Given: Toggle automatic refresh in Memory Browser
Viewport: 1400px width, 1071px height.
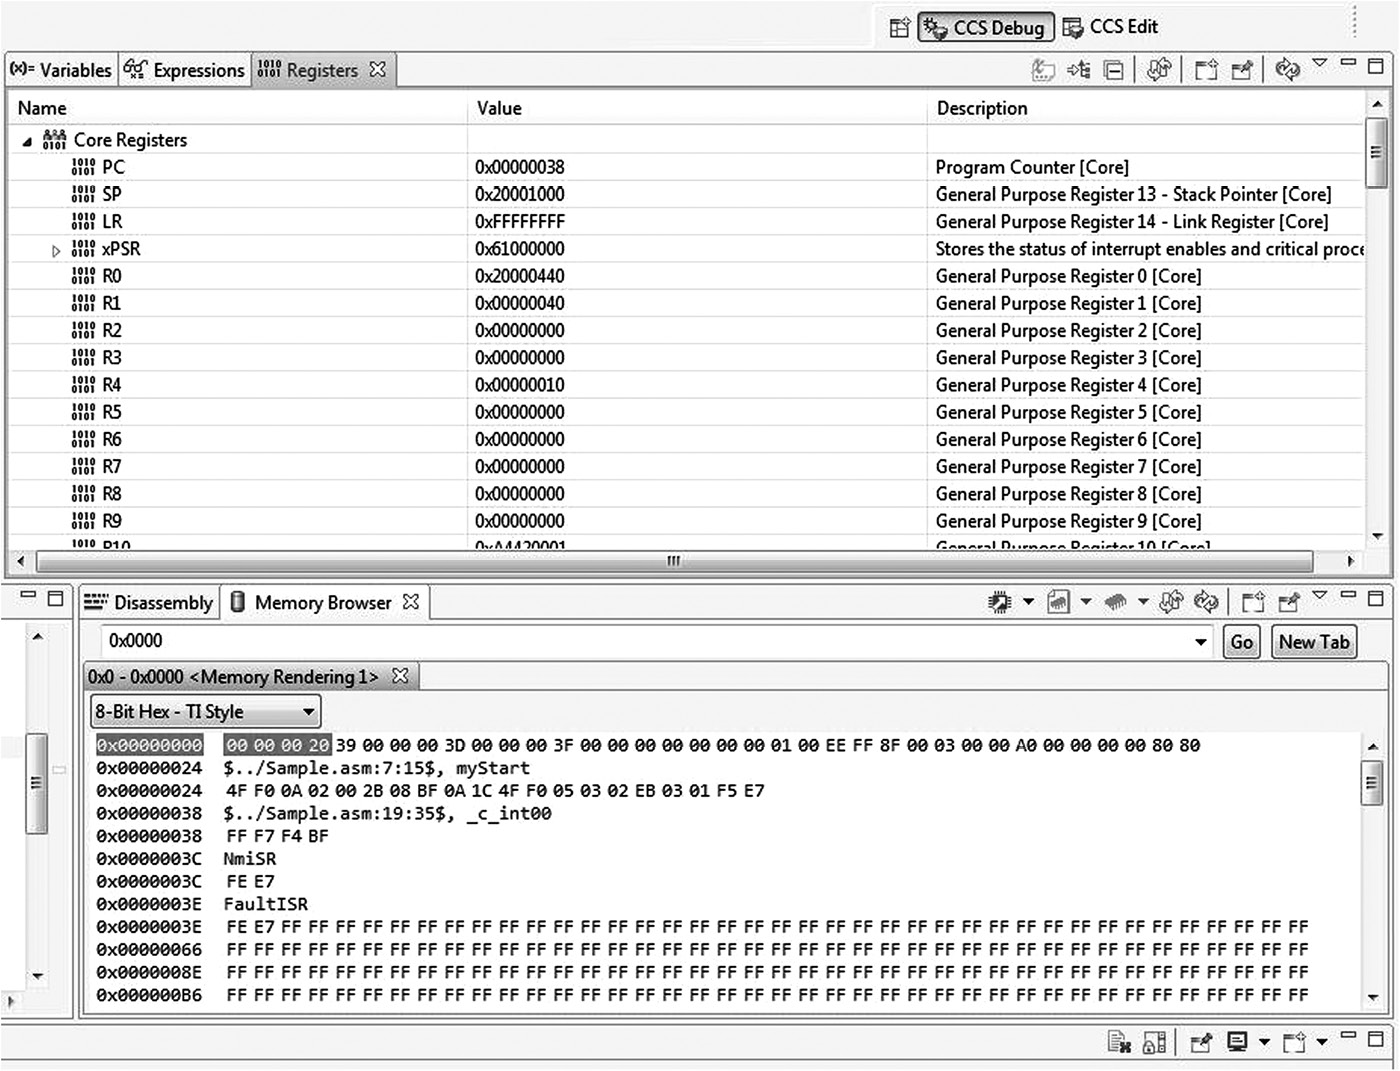Looking at the screenshot, I should click(x=1205, y=601).
